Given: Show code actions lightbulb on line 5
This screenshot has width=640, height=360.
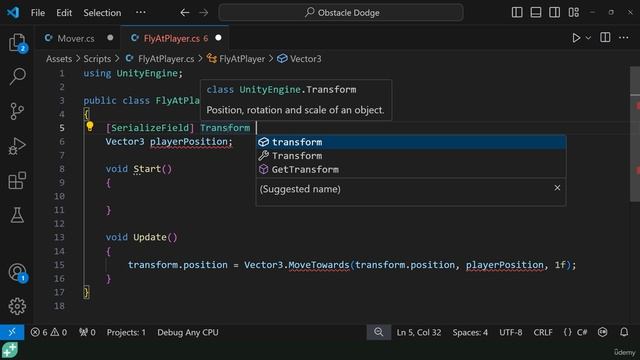Looking at the screenshot, I should coord(90,127).
